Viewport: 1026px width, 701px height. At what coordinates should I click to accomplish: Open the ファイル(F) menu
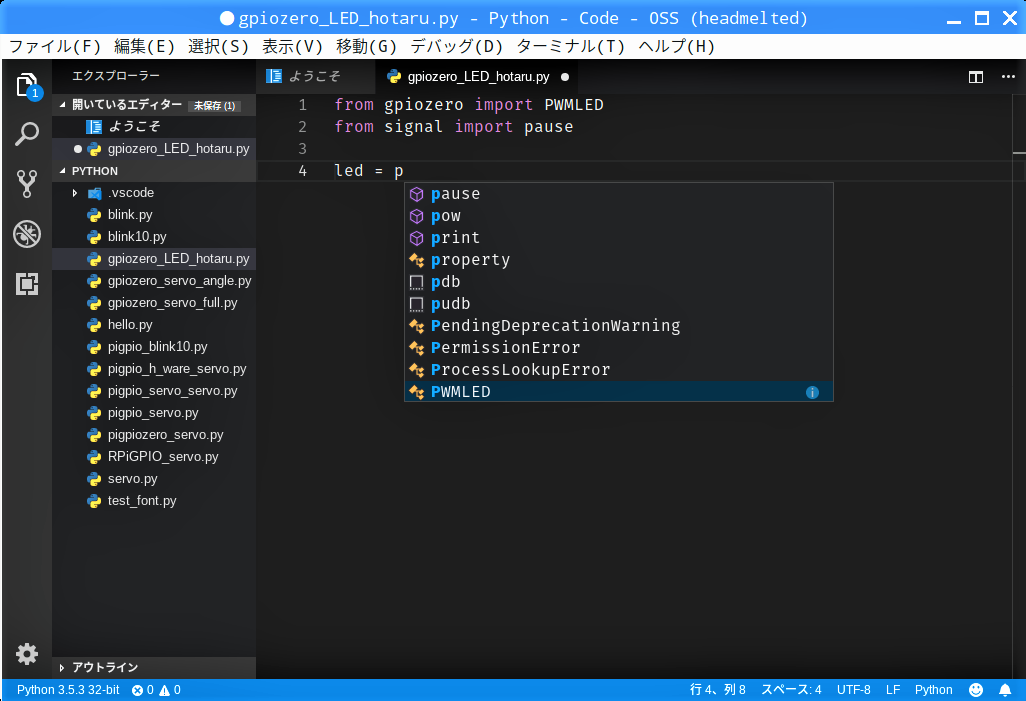coord(55,46)
